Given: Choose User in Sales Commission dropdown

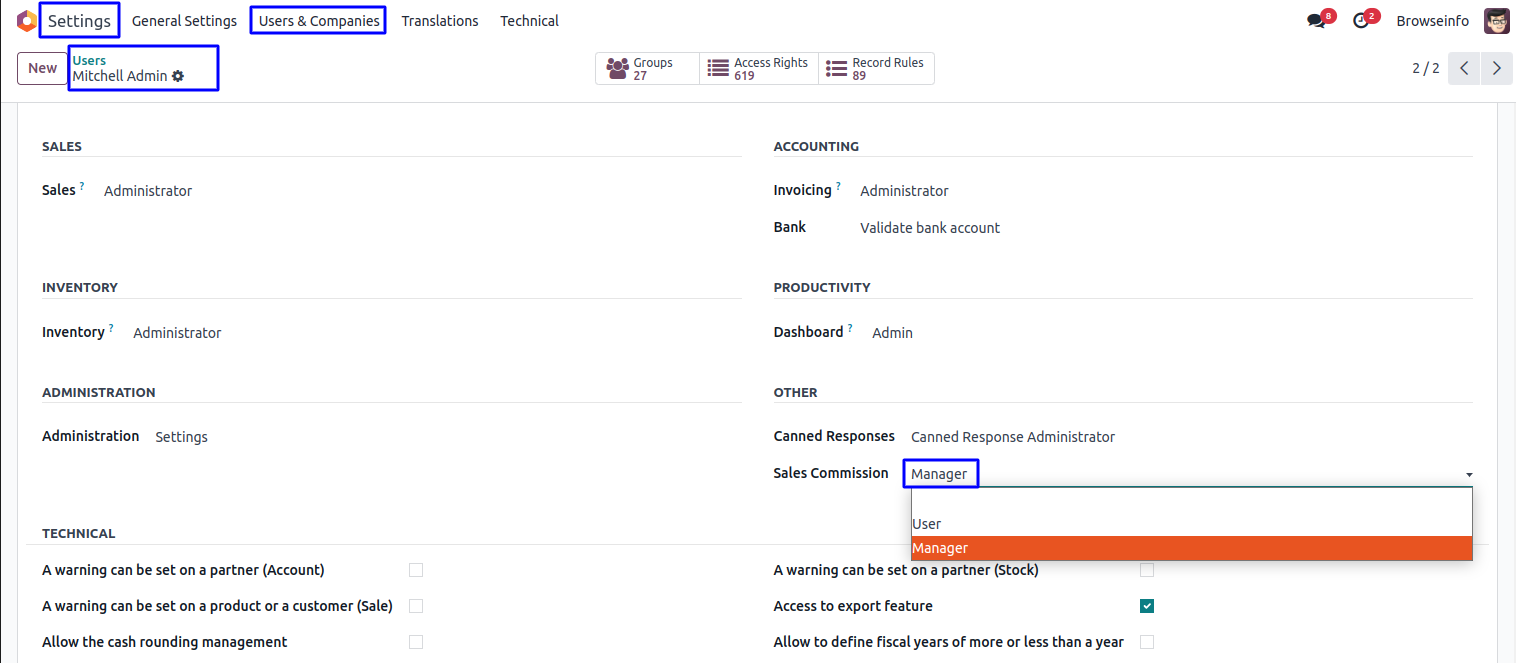Looking at the screenshot, I should (927, 524).
